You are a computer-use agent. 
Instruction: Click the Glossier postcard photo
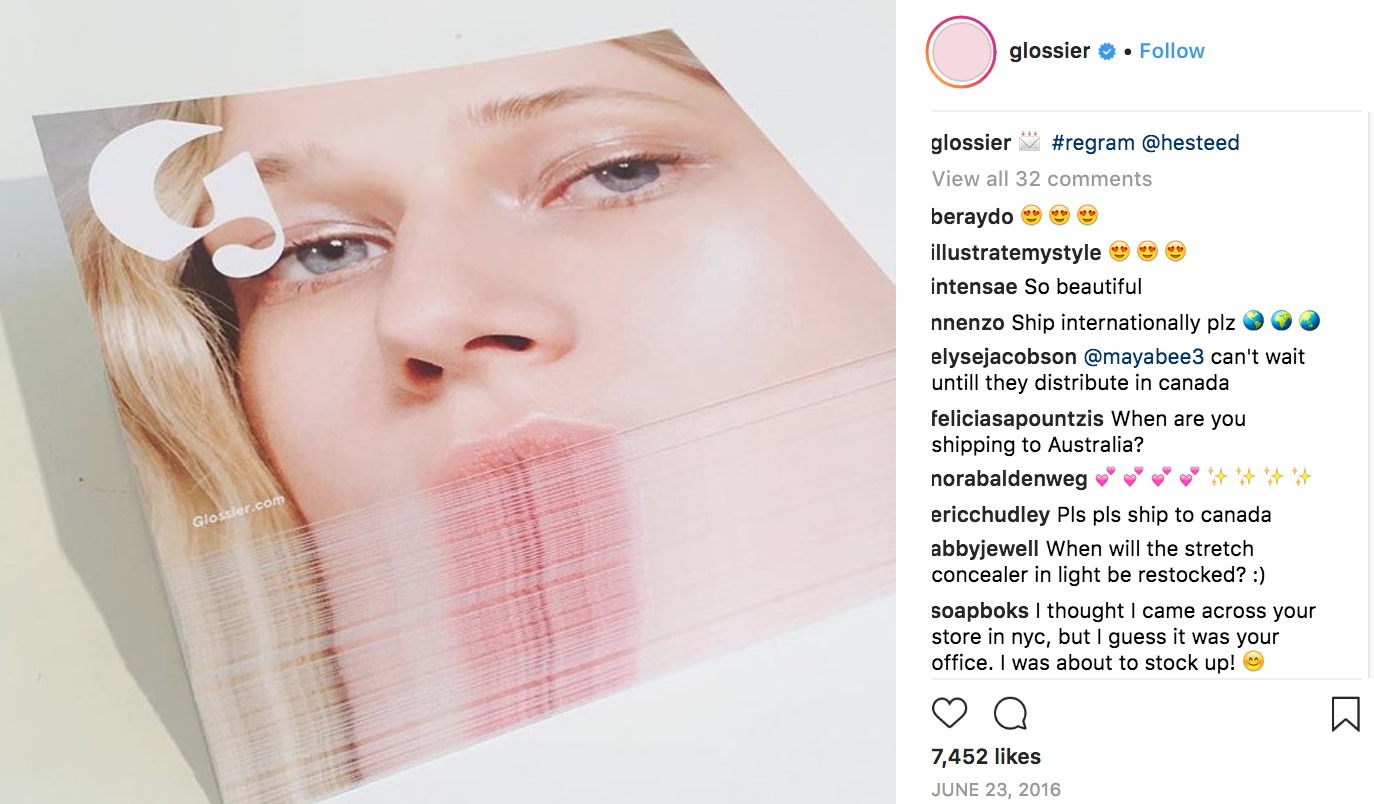[x=448, y=402]
